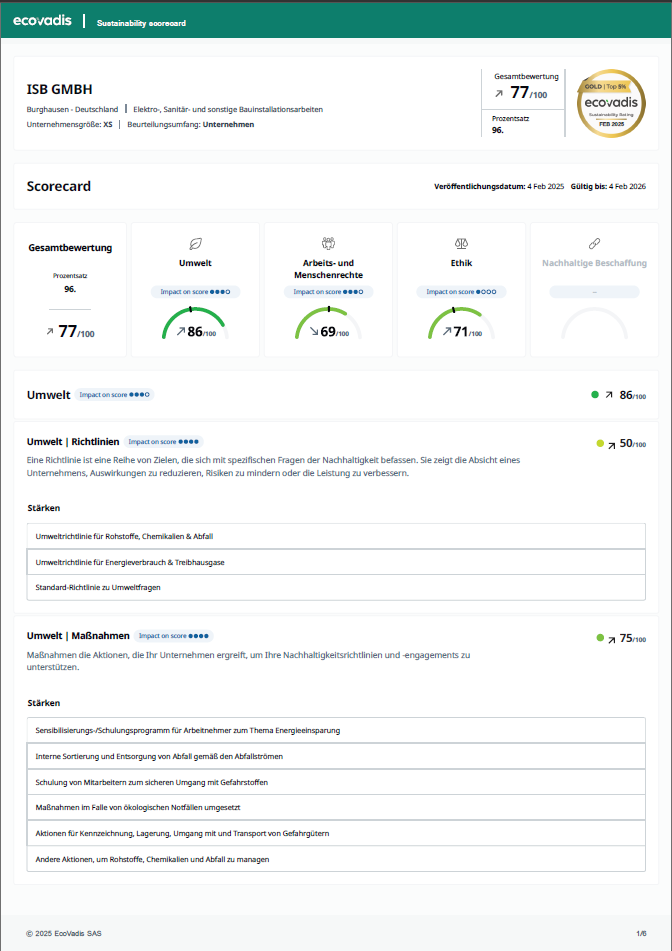Click the Scorecard heading
The width and height of the screenshot is (672, 951).
[x=59, y=186]
